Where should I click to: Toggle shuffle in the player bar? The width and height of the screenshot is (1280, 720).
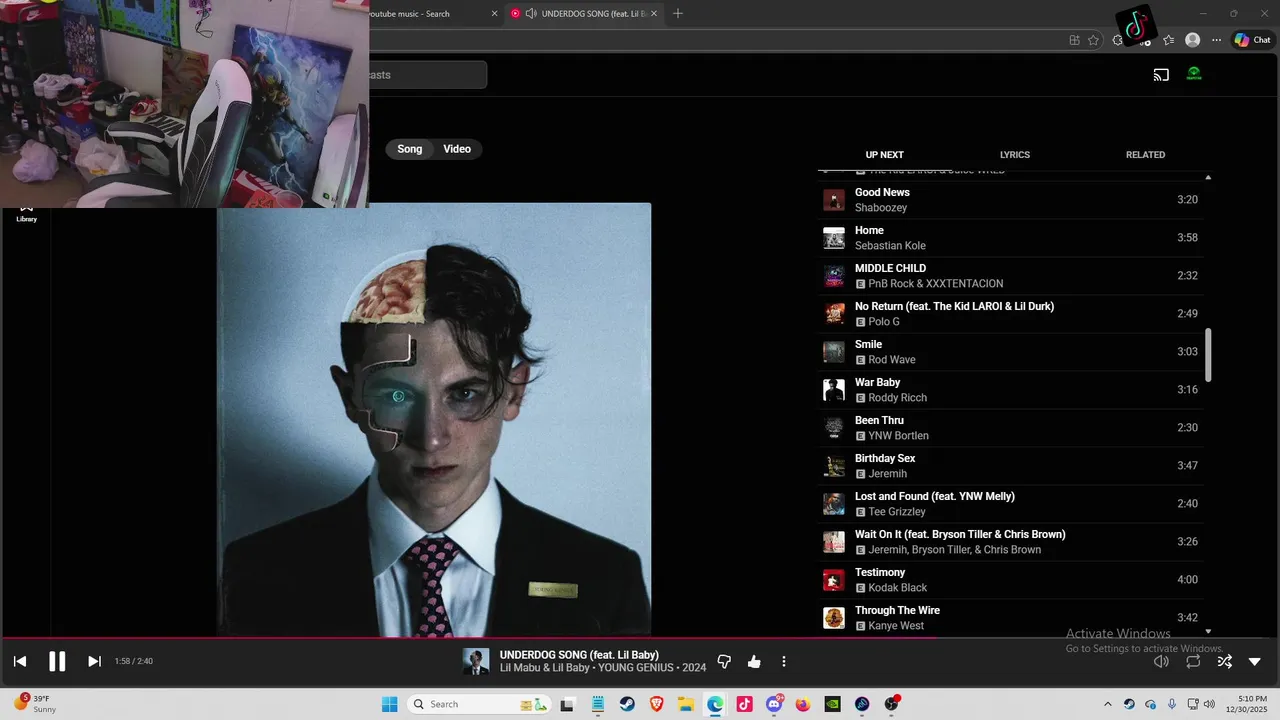tap(1224, 661)
